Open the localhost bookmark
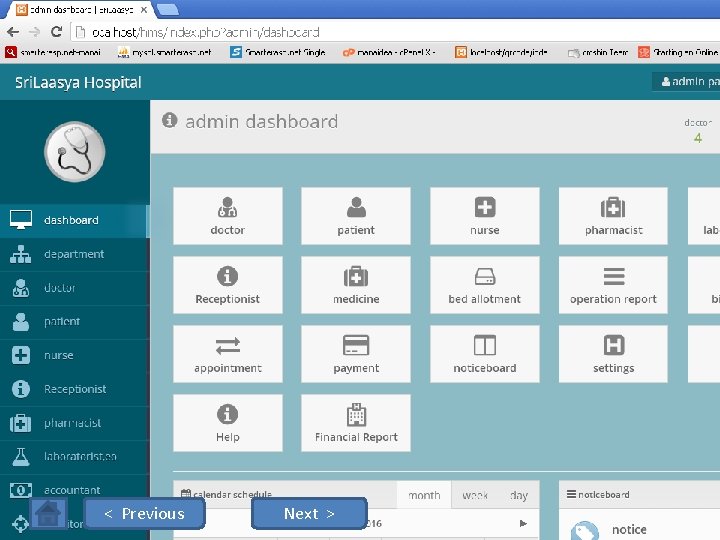 coord(501,52)
